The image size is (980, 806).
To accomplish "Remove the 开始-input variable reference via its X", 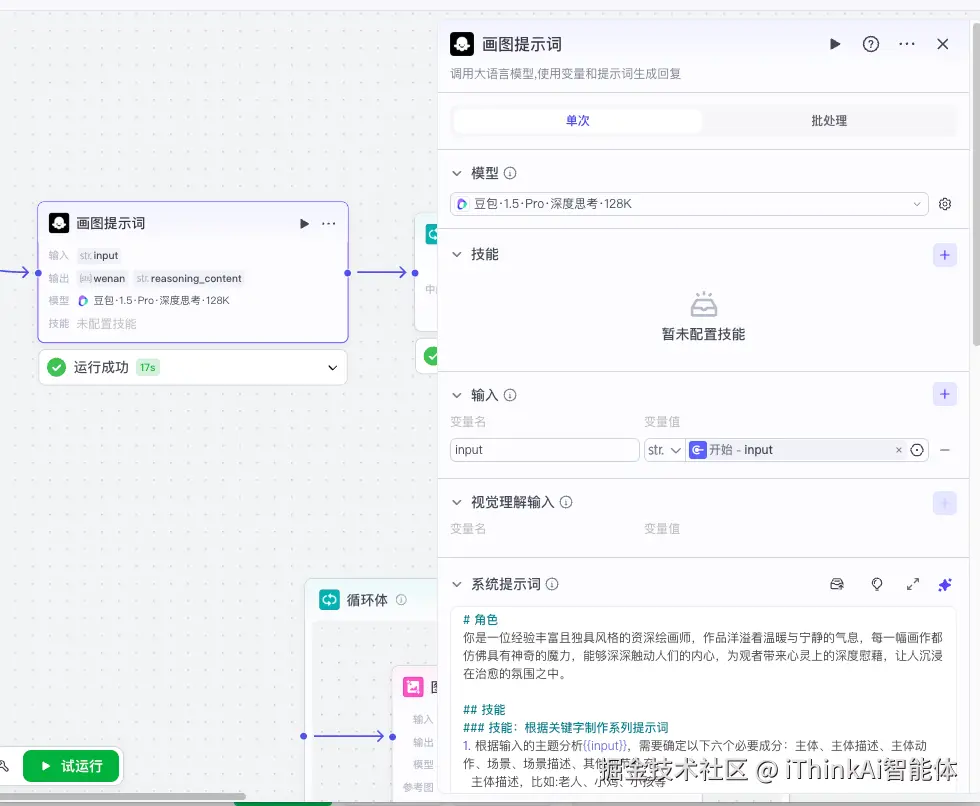I will coord(898,449).
